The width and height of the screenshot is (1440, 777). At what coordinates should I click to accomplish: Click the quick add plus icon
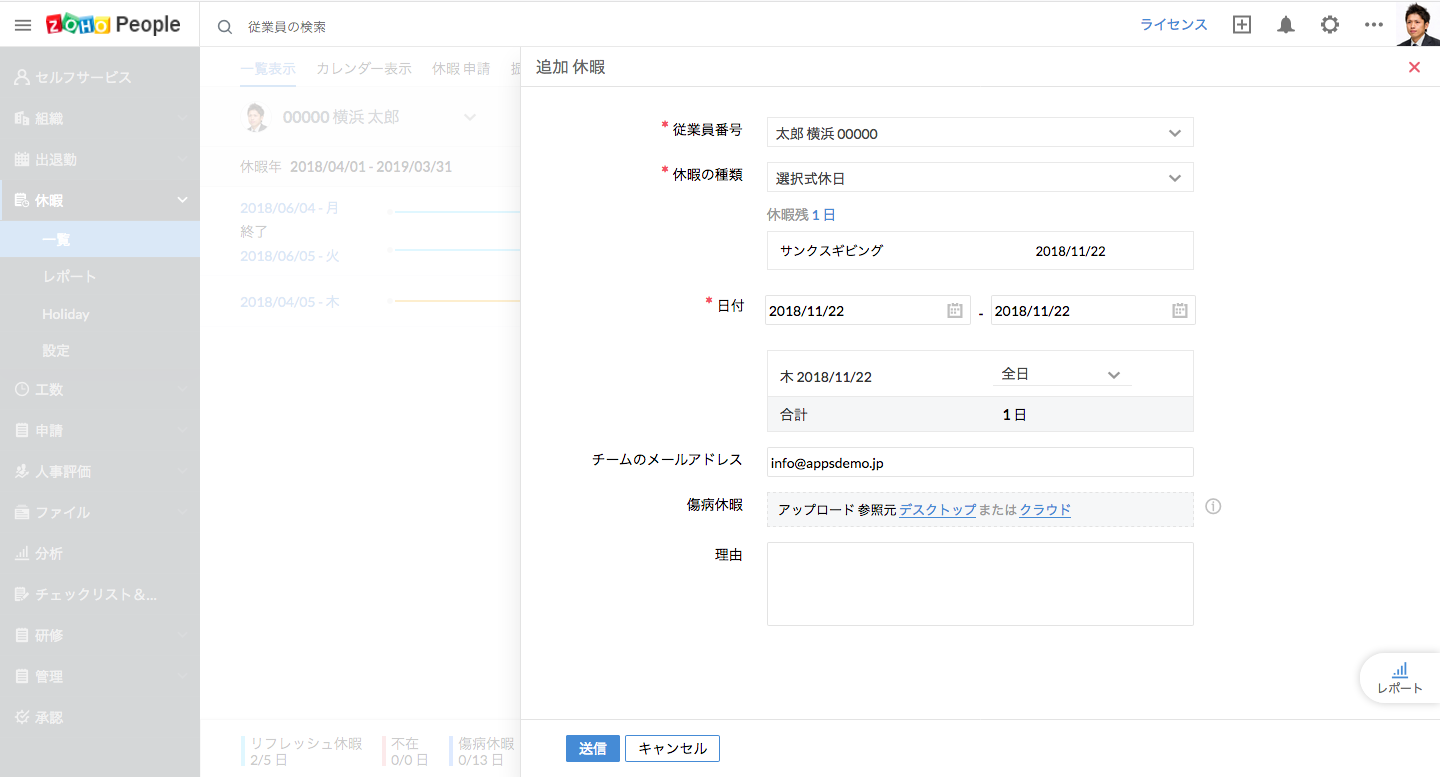point(1242,25)
